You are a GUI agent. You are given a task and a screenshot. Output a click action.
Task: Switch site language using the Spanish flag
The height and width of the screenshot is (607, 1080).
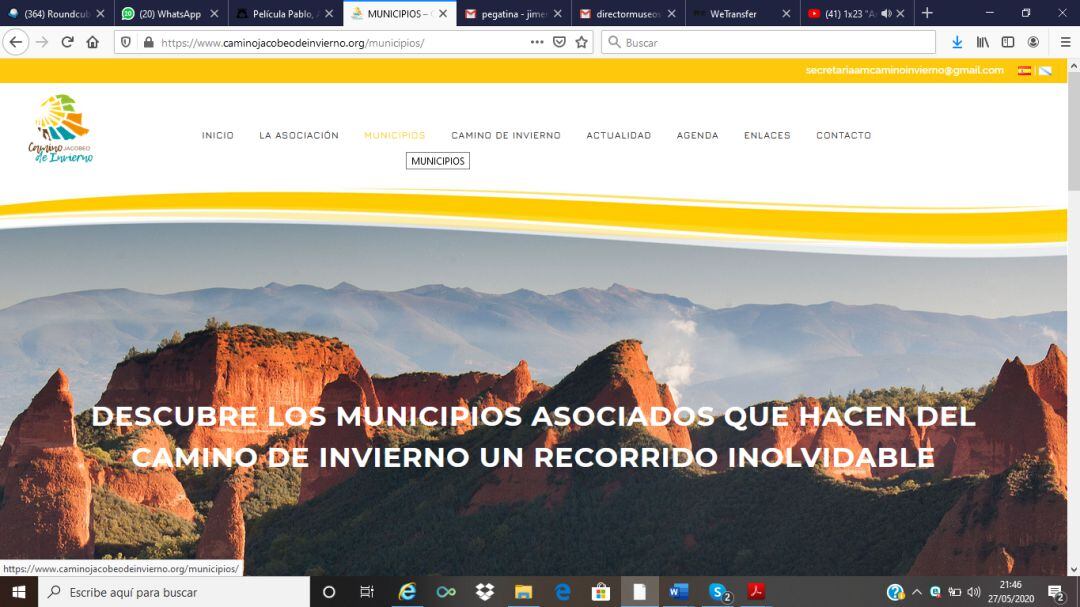click(x=1023, y=70)
